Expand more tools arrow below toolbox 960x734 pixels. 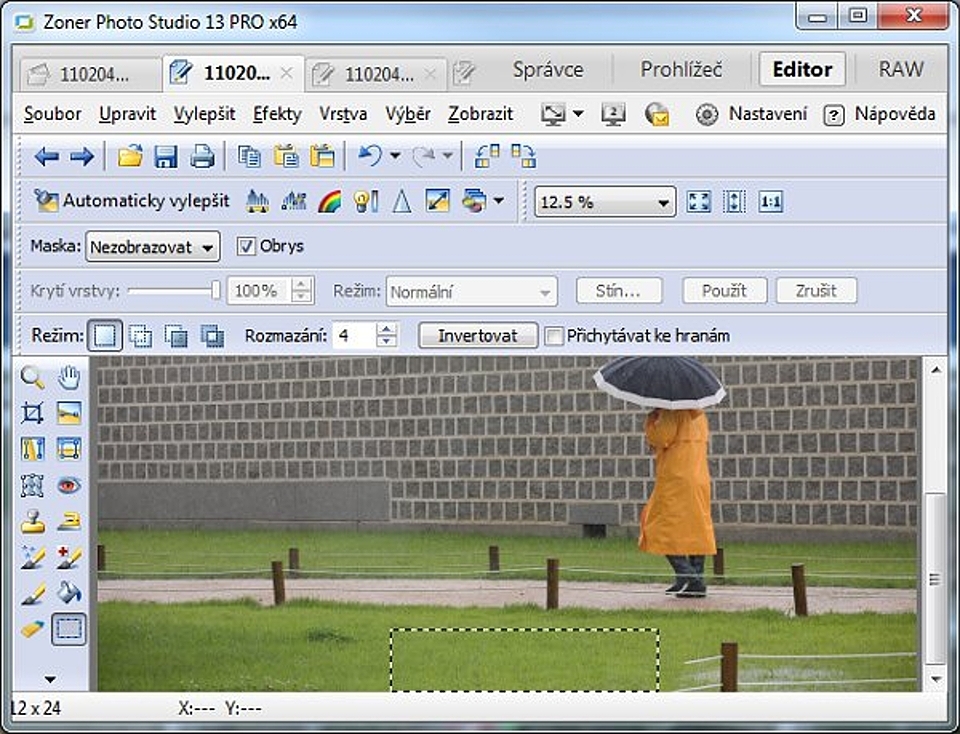(x=50, y=680)
